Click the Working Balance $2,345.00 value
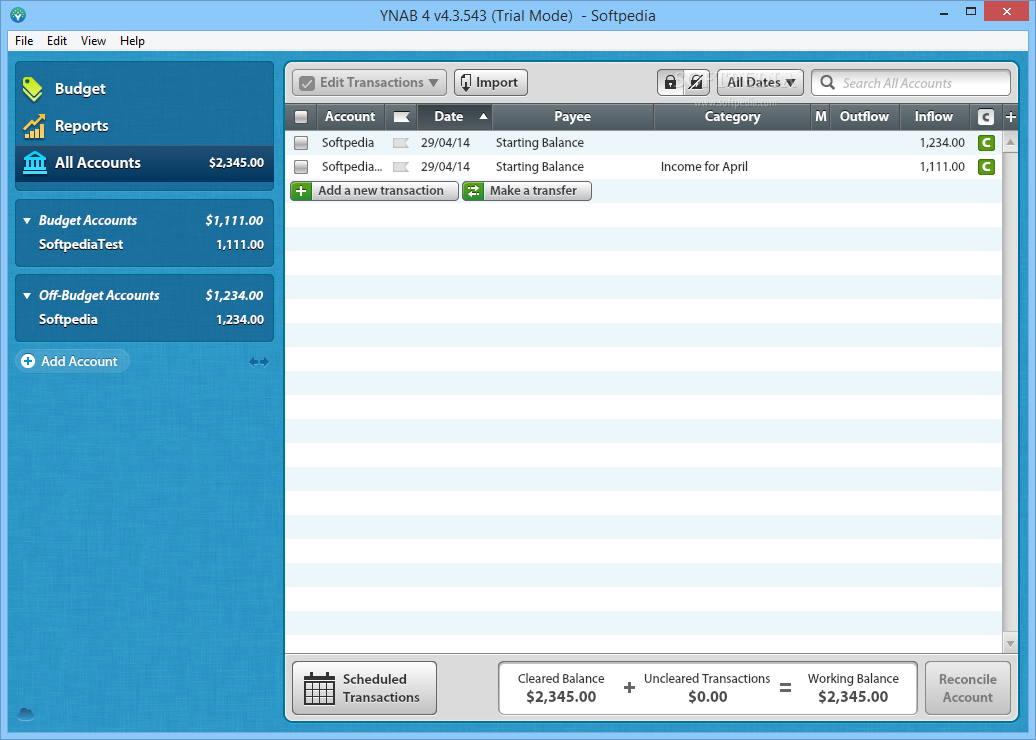This screenshot has width=1036, height=740. pyautogui.click(x=853, y=697)
